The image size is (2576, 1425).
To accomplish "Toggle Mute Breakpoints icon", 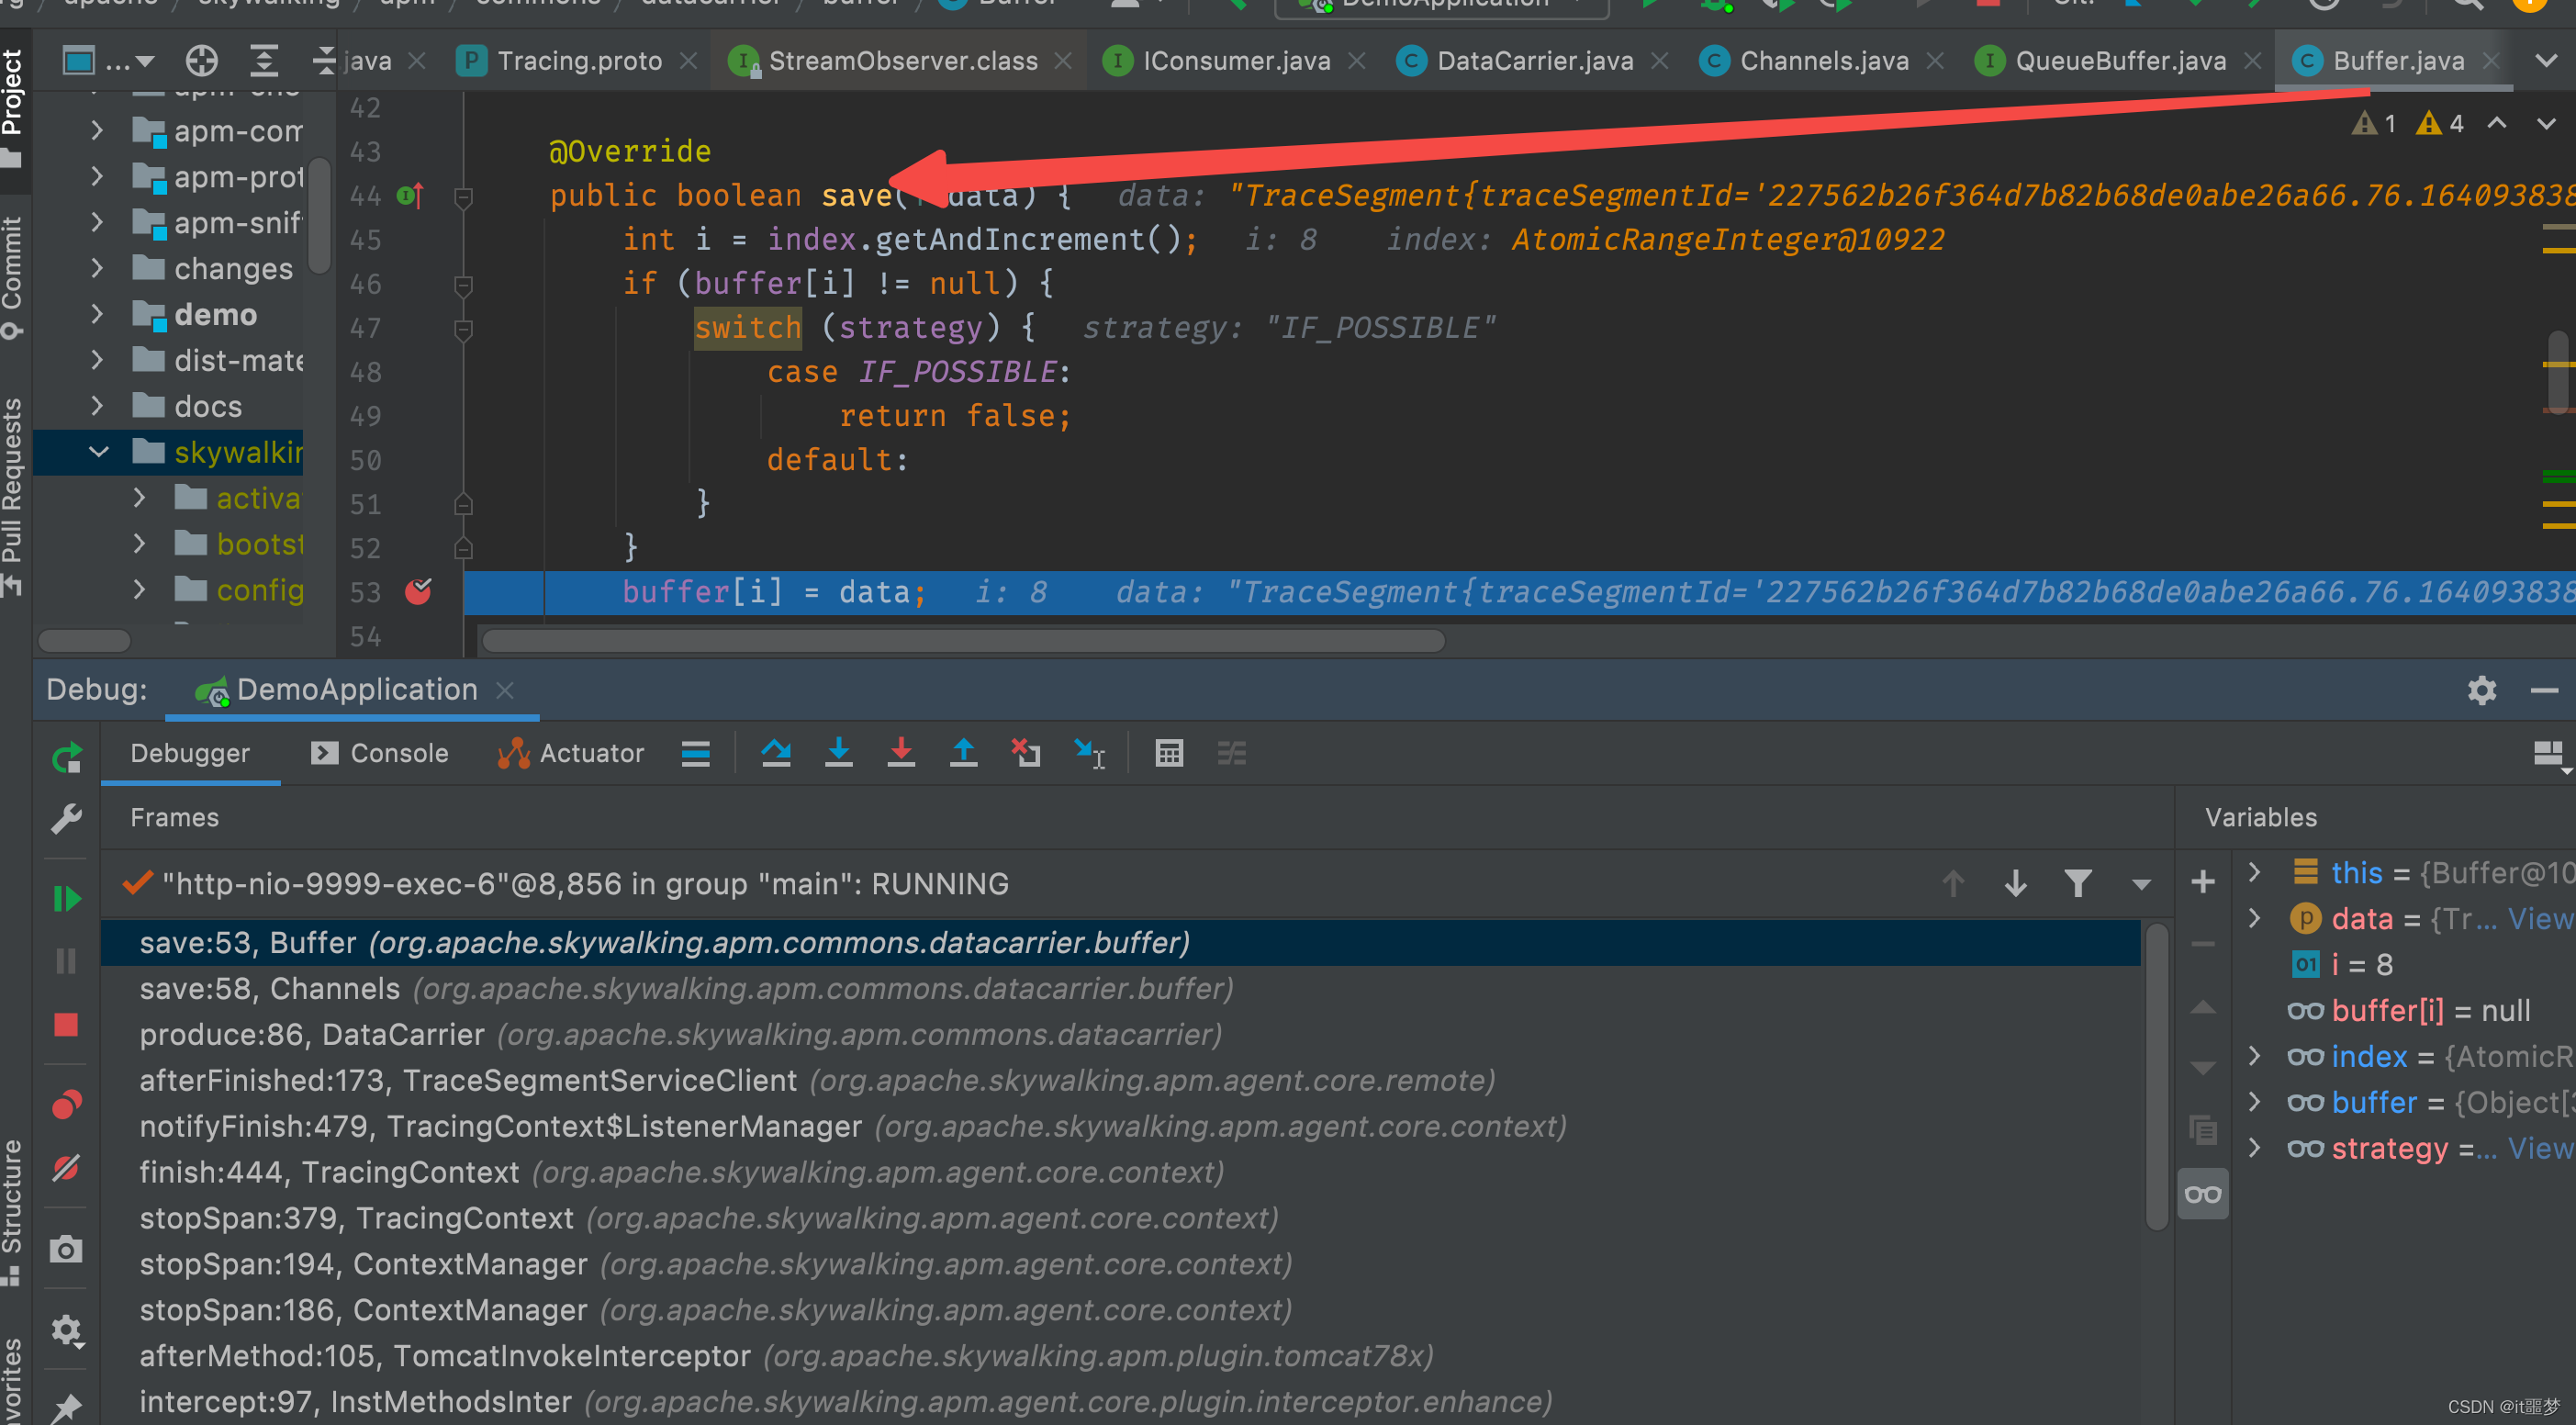I will click(x=67, y=1167).
